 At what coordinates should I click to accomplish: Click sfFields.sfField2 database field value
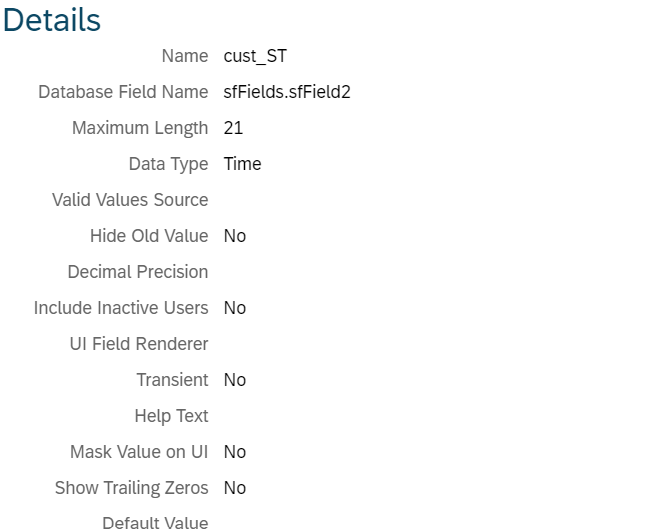(287, 92)
